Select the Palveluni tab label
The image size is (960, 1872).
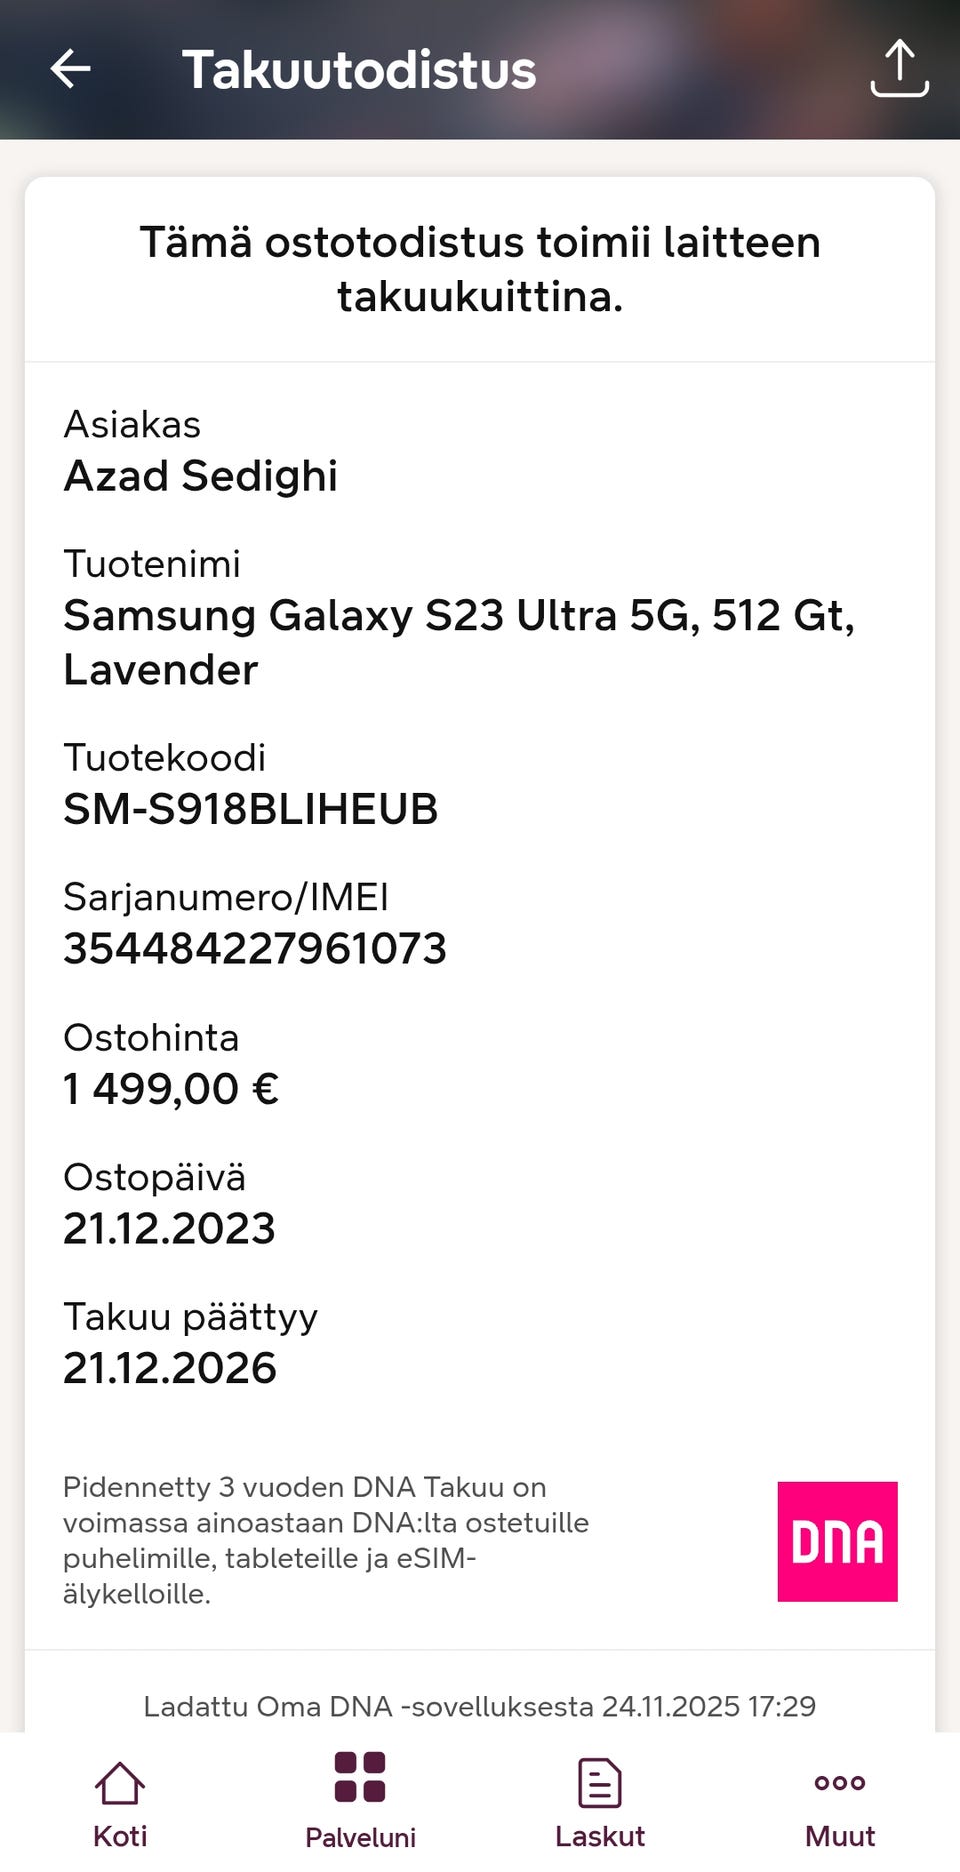point(360,1837)
